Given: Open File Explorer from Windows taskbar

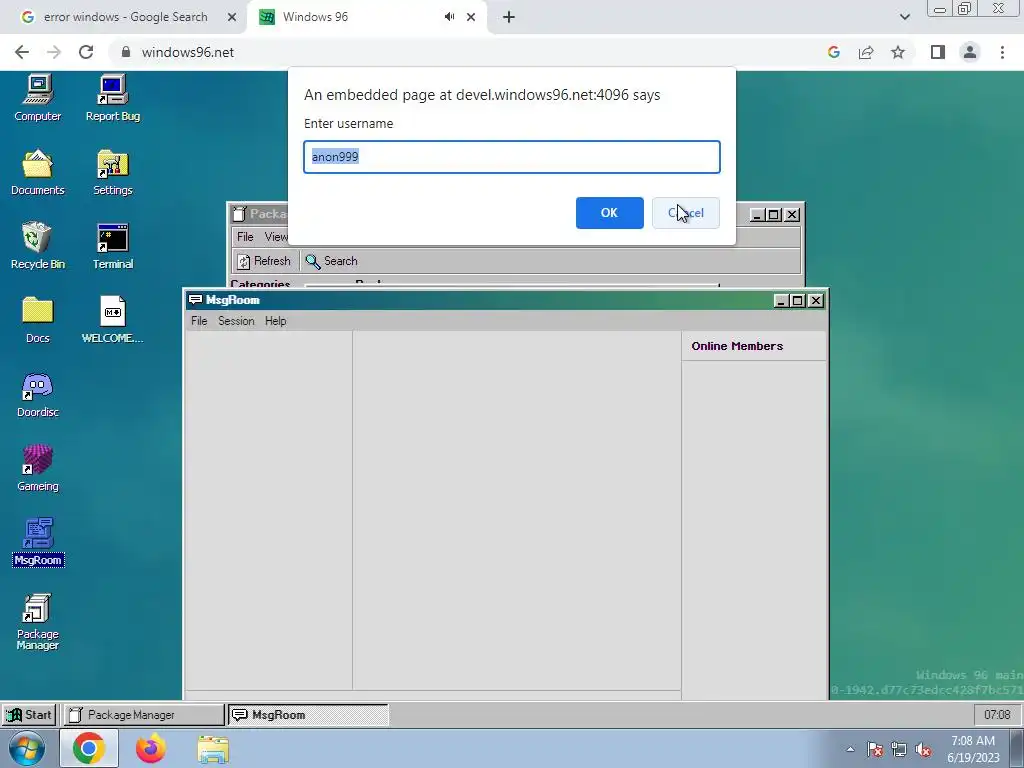Looking at the screenshot, I should tap(213, 749).
